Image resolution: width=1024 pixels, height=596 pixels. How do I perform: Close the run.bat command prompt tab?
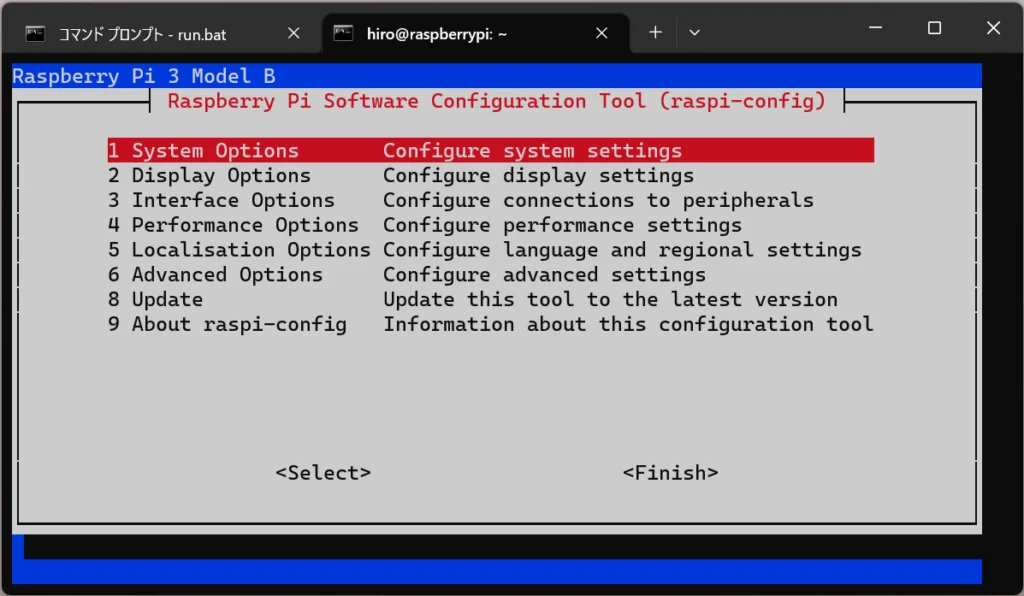pos(294,33)
